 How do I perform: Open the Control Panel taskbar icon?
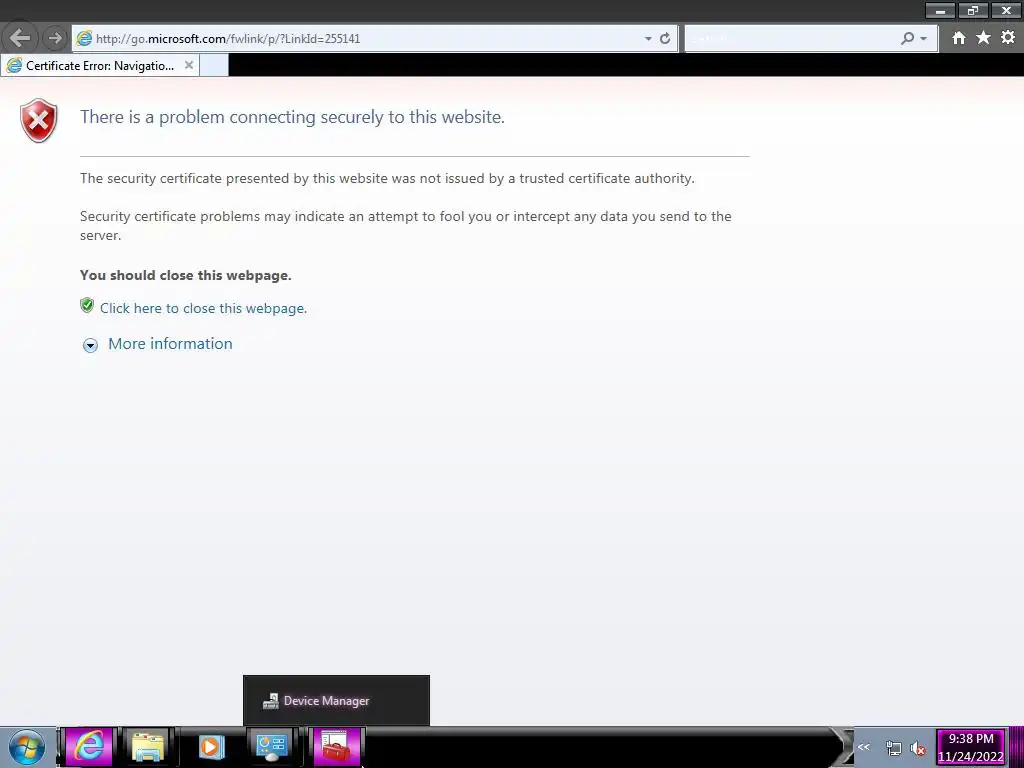click(272, 746)
